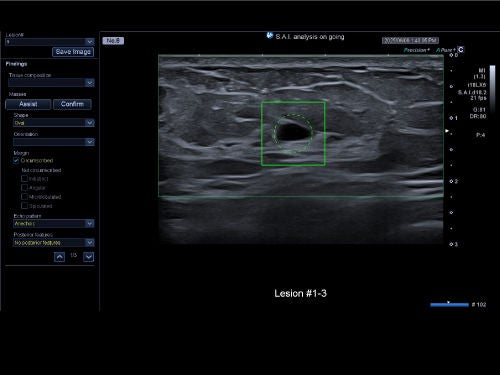
Task: Click the focus position arrow marker on depth scale
Action: 447,131
